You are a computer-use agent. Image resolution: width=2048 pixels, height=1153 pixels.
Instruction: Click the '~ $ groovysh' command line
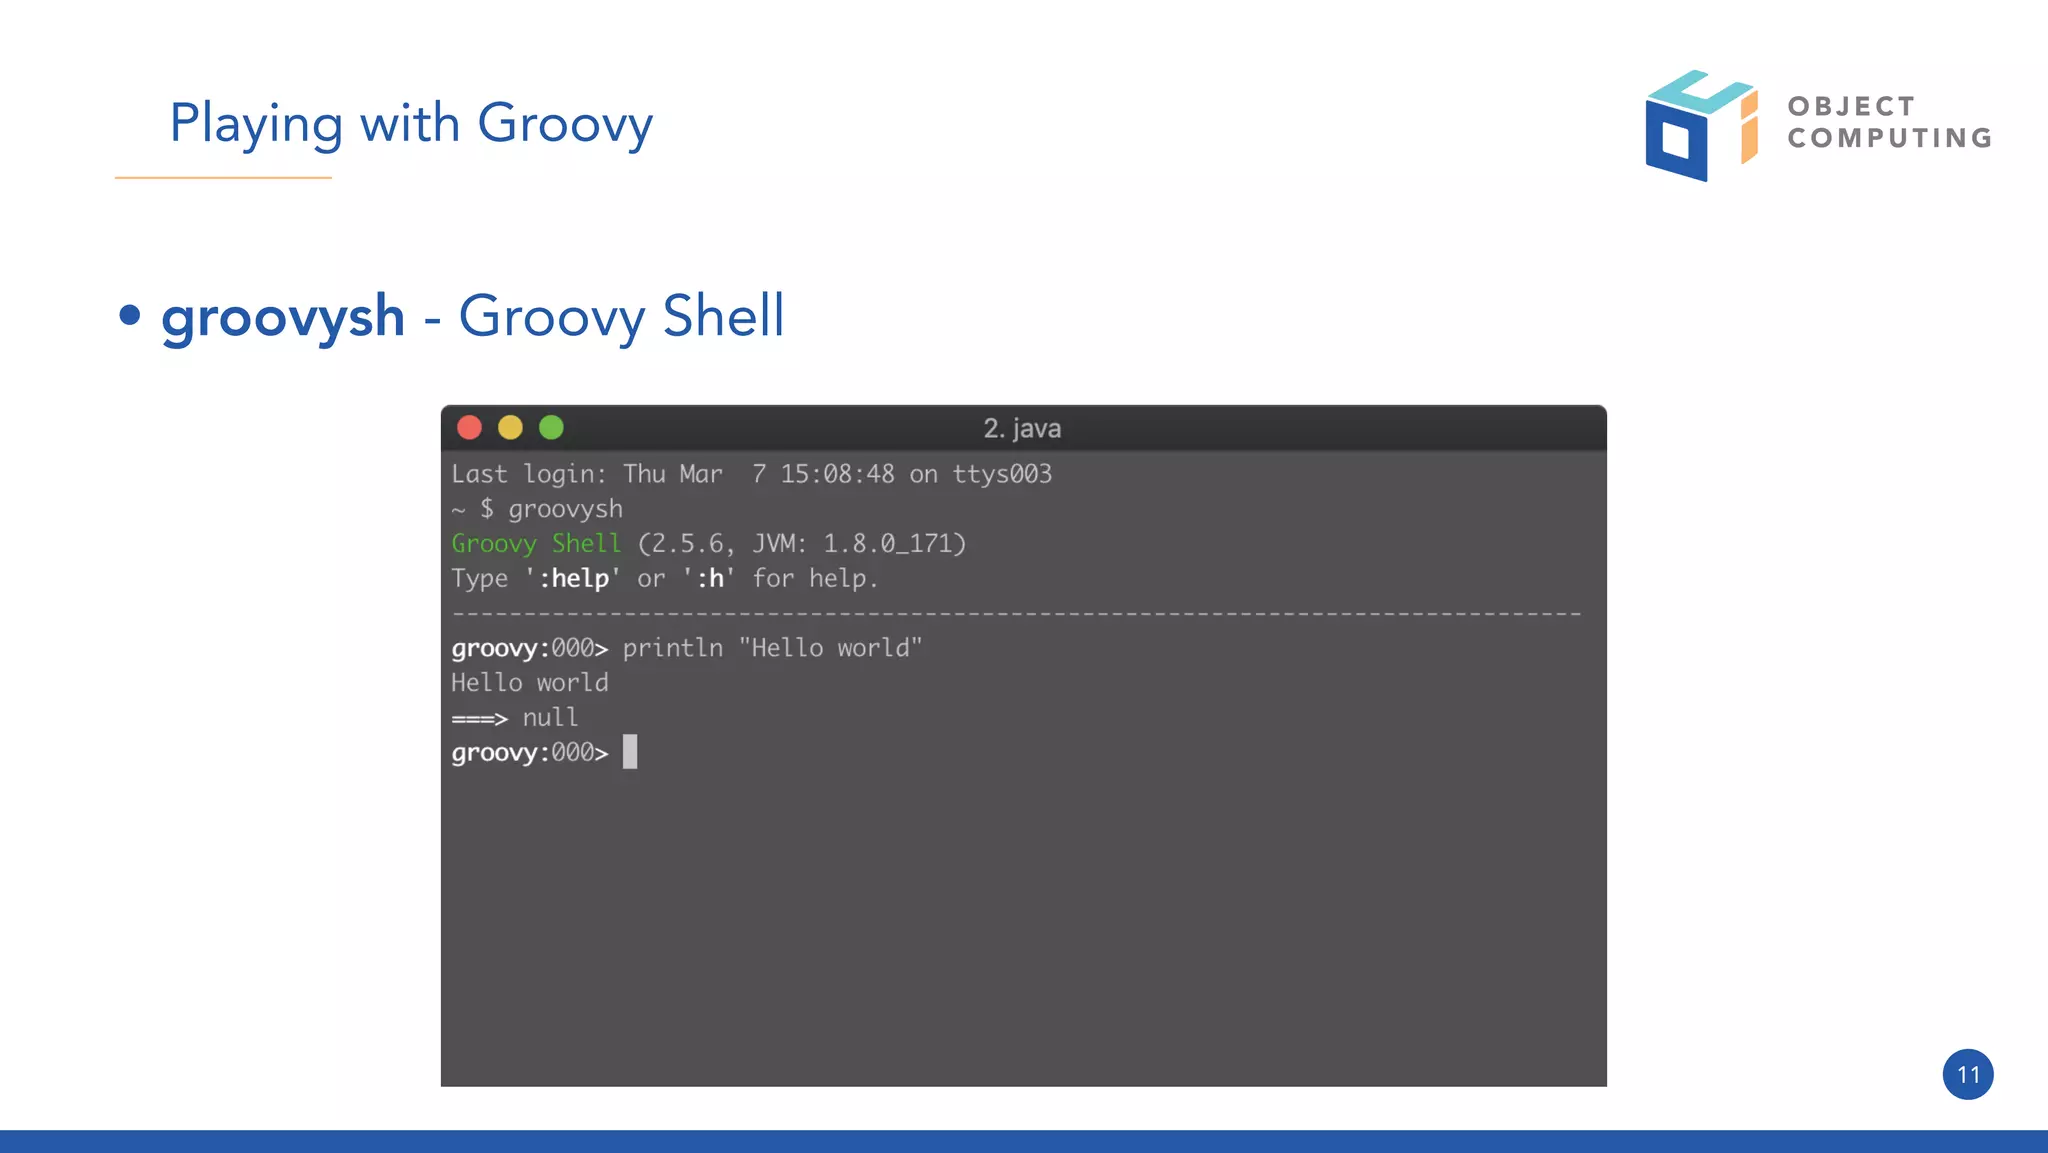click(537, 509)
